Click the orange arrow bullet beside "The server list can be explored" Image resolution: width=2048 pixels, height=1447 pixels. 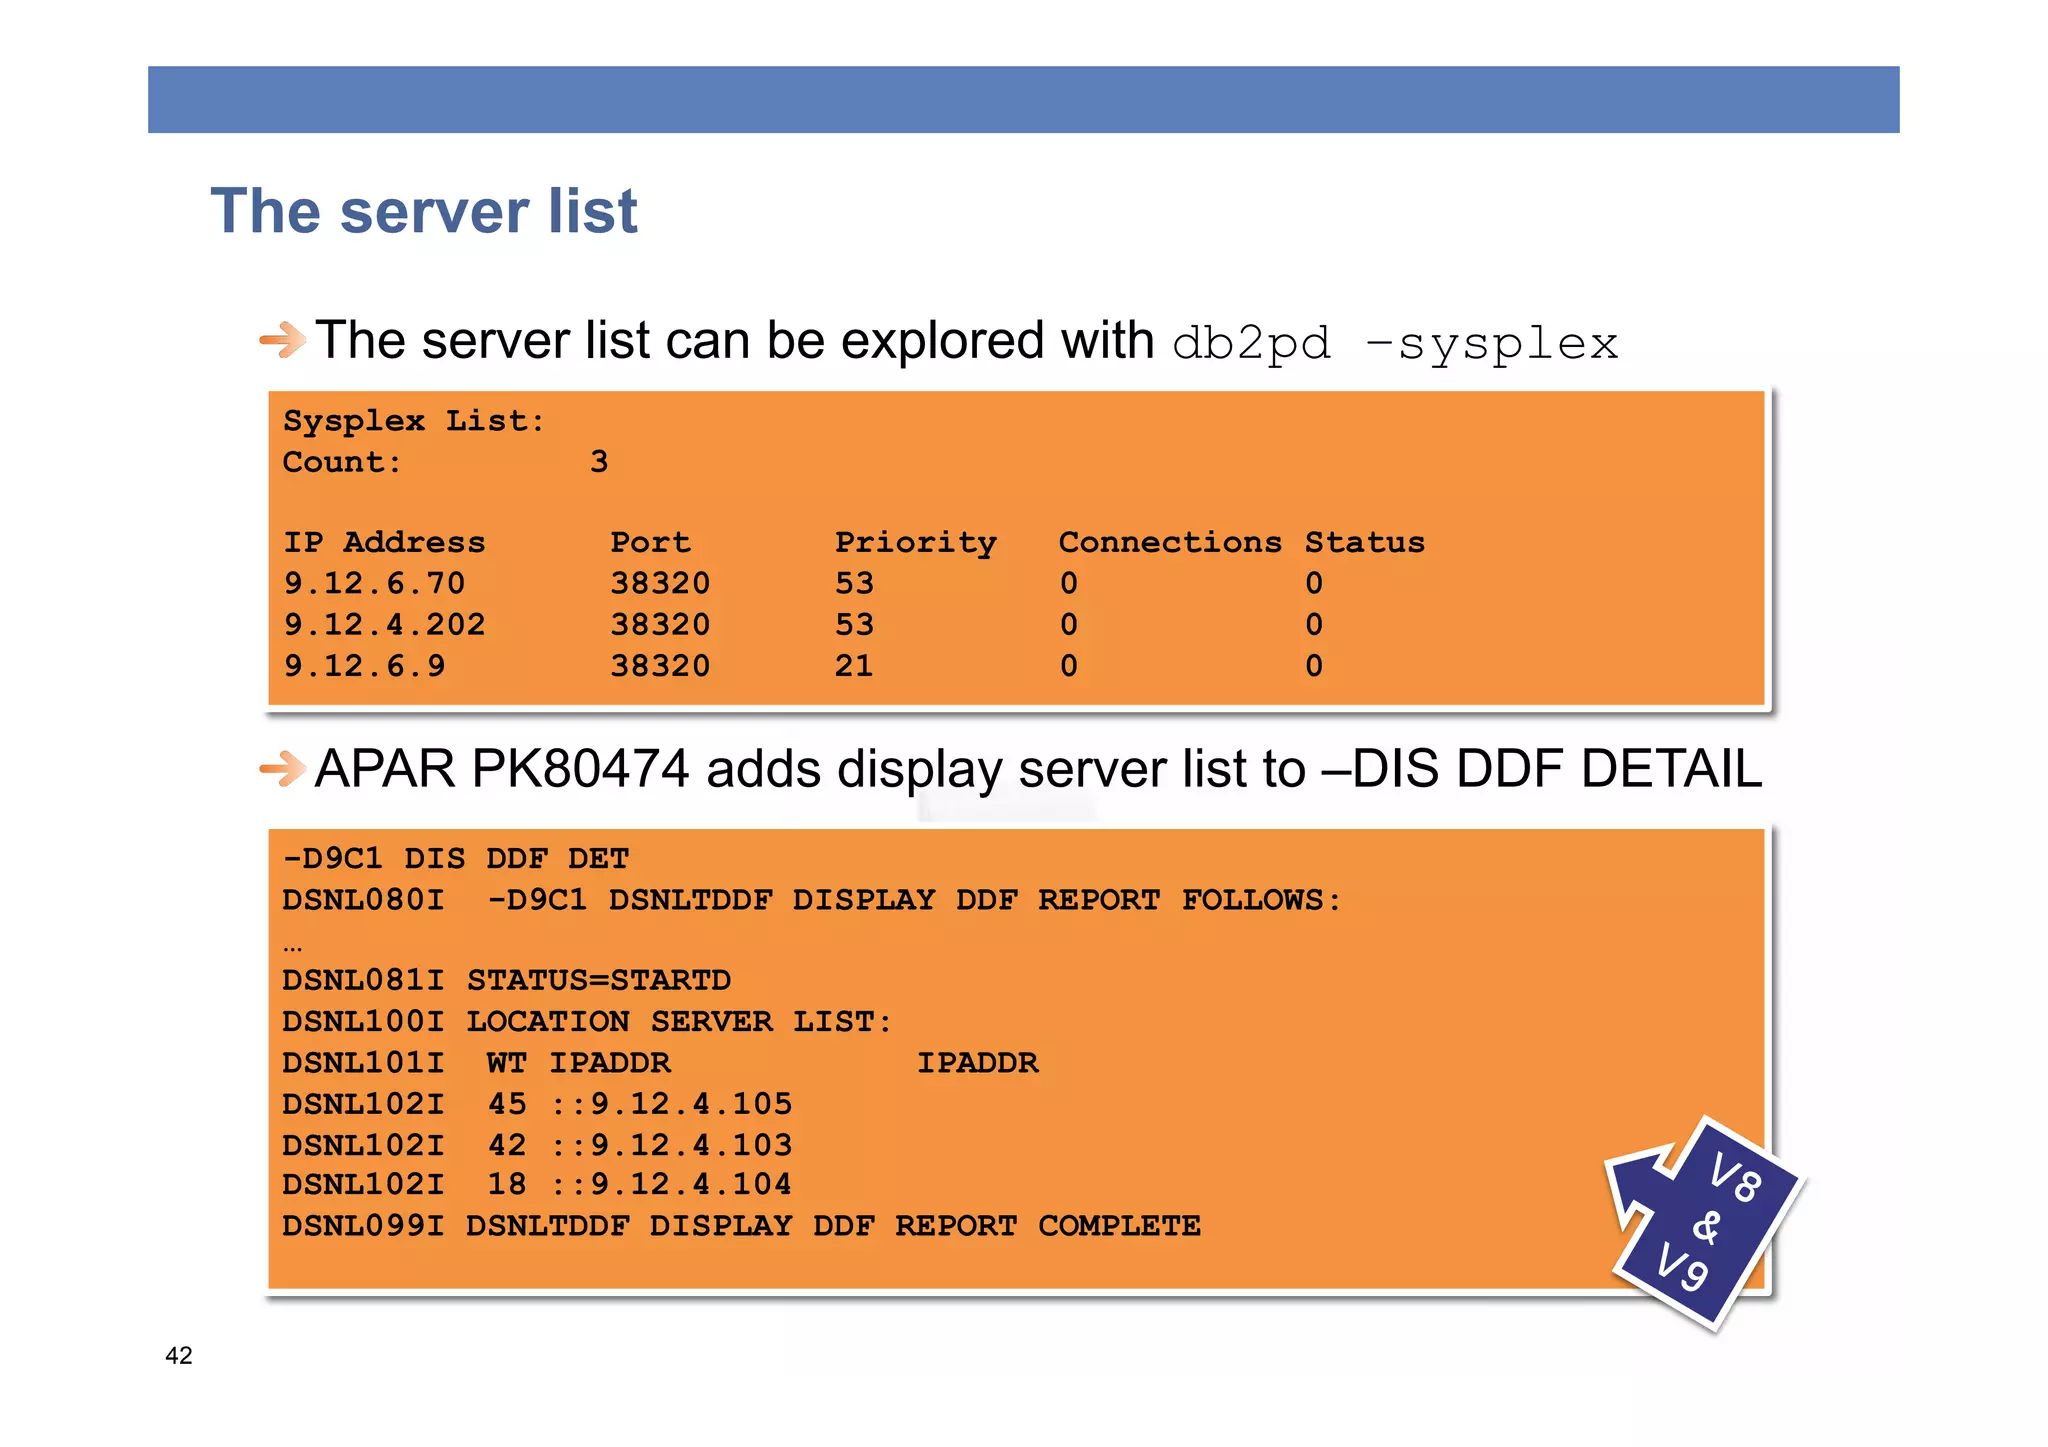click(x=282, y=340)
